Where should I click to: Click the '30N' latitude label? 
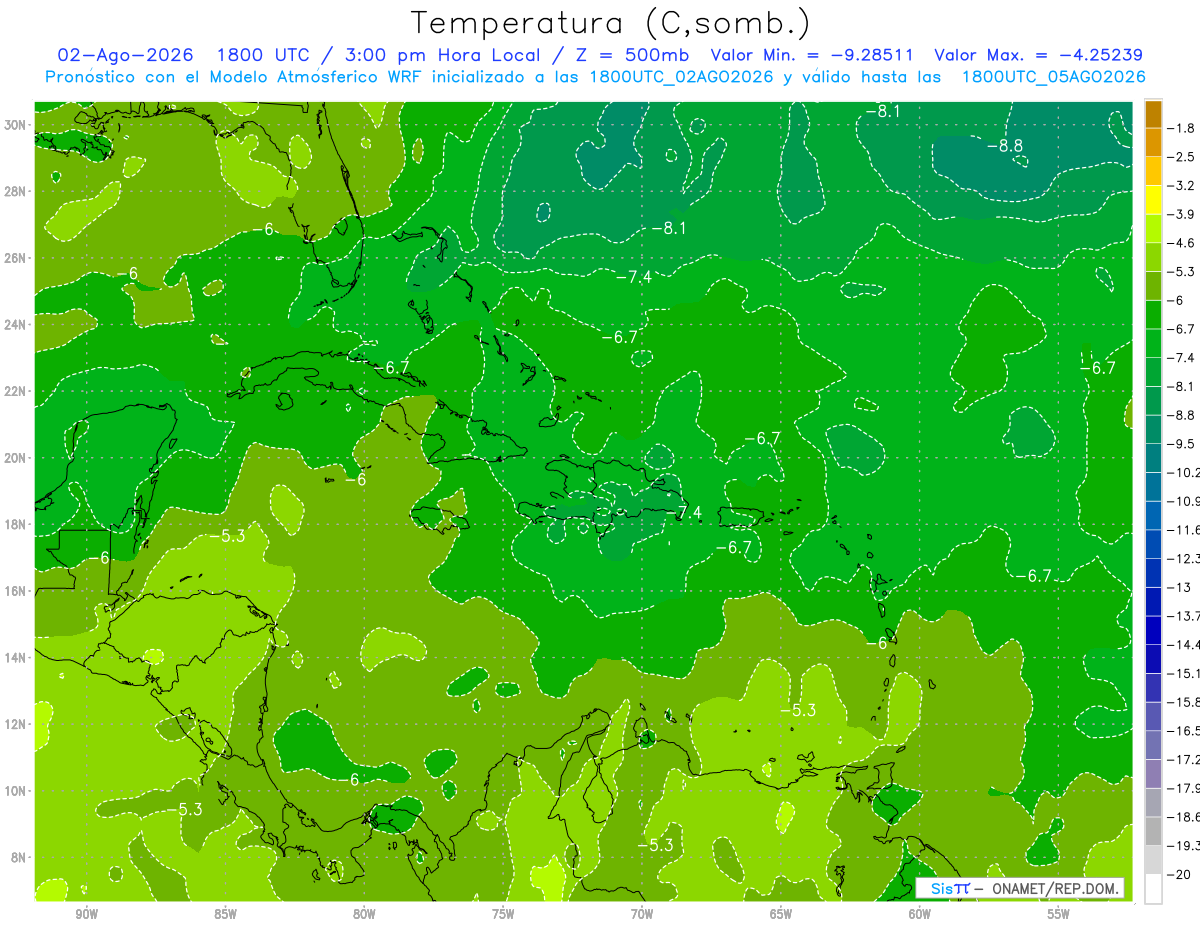tap(16, 124)
